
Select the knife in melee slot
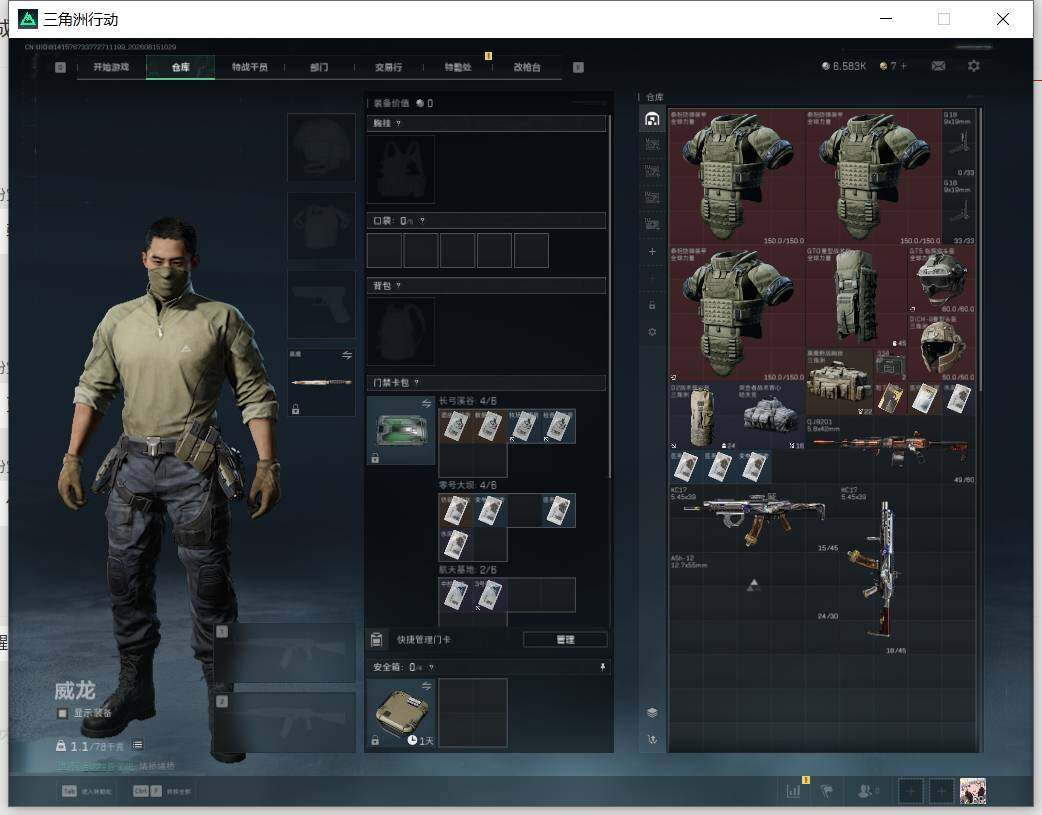(x=321, y=382)
